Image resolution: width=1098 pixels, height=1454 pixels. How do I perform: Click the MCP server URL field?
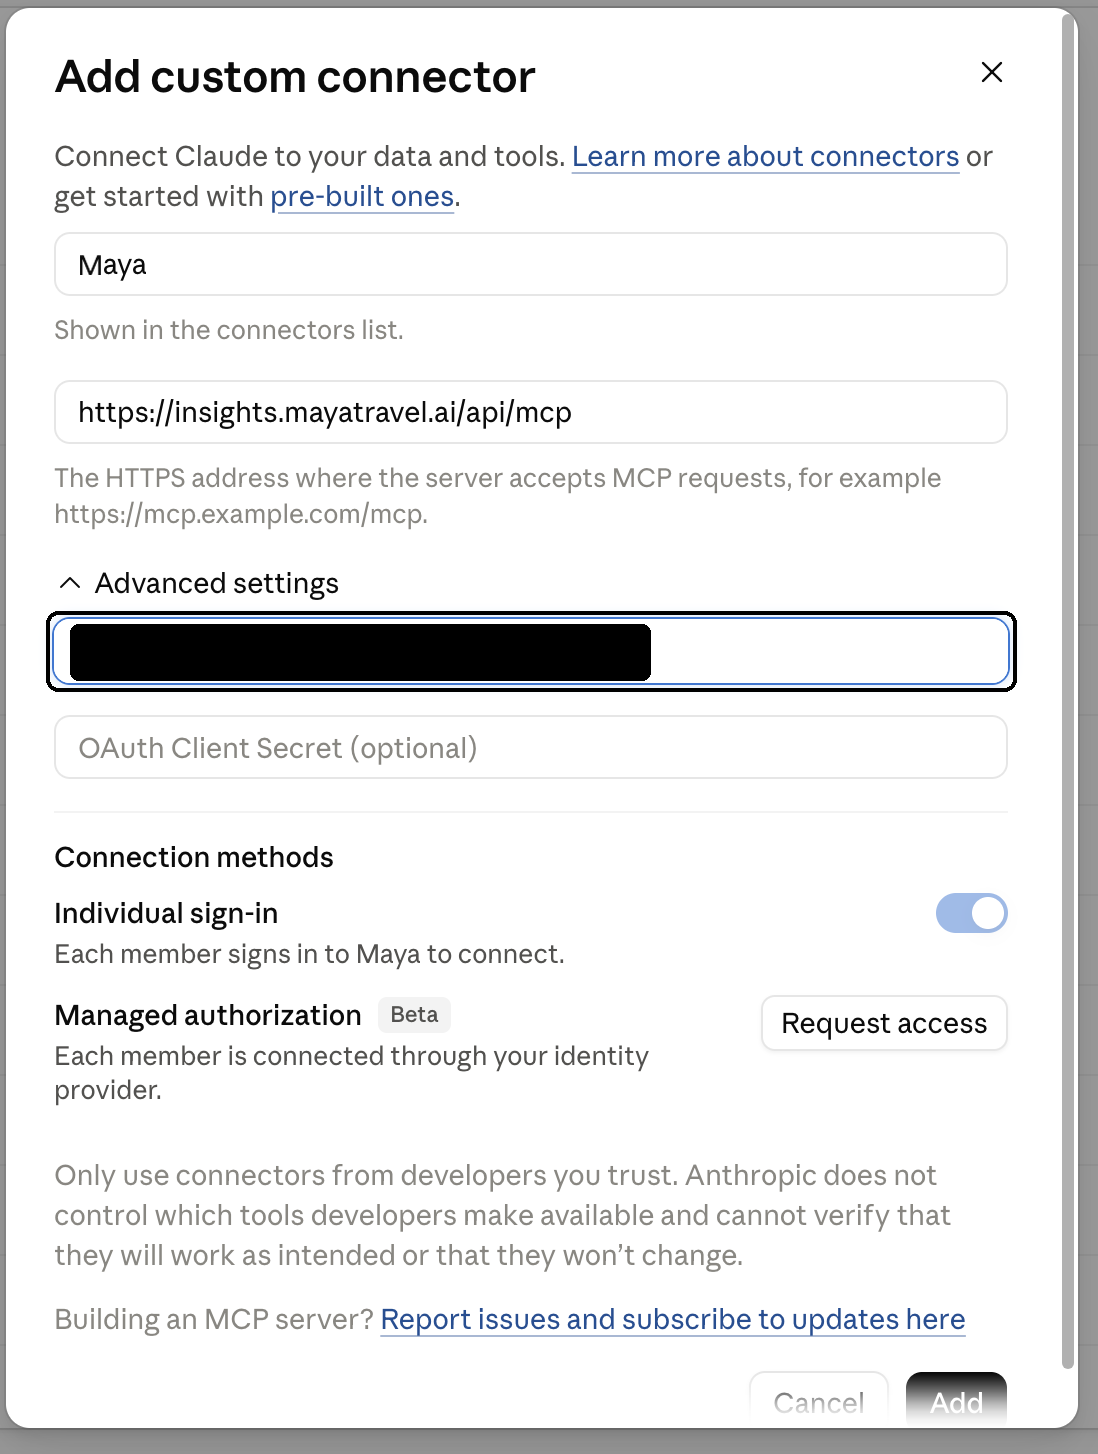tap(531, 412)
